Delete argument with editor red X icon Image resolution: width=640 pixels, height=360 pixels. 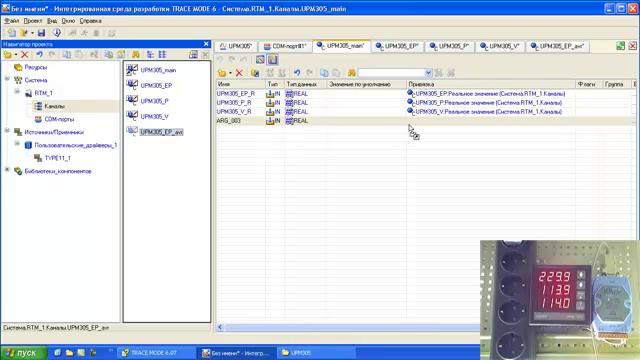tap(239, 73)
